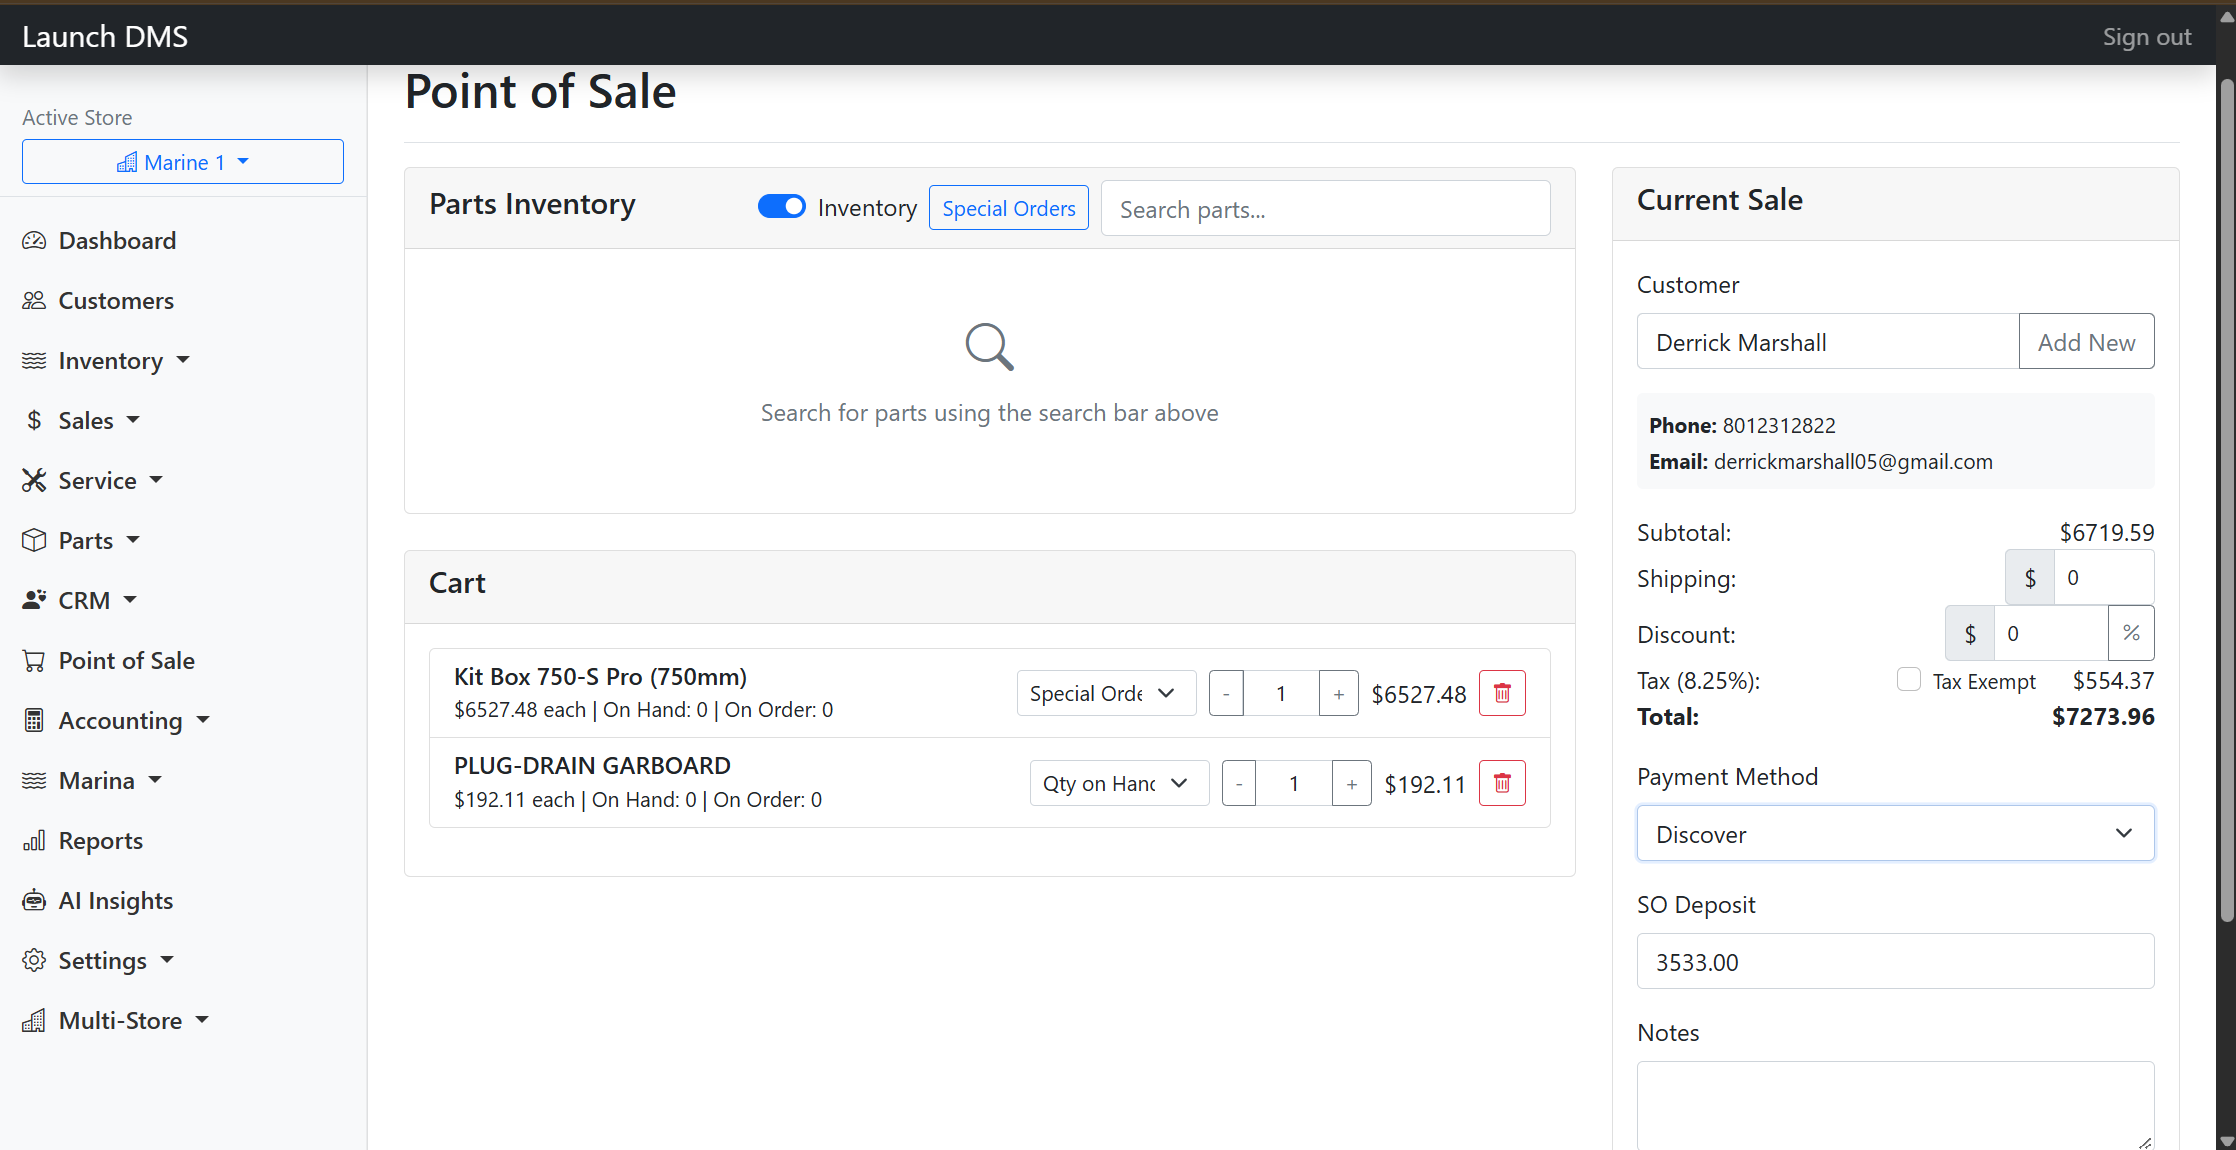Screen dimensions: 2236x1150
Task: Expand the Accounting menu item
Action: tap(116, 721)
